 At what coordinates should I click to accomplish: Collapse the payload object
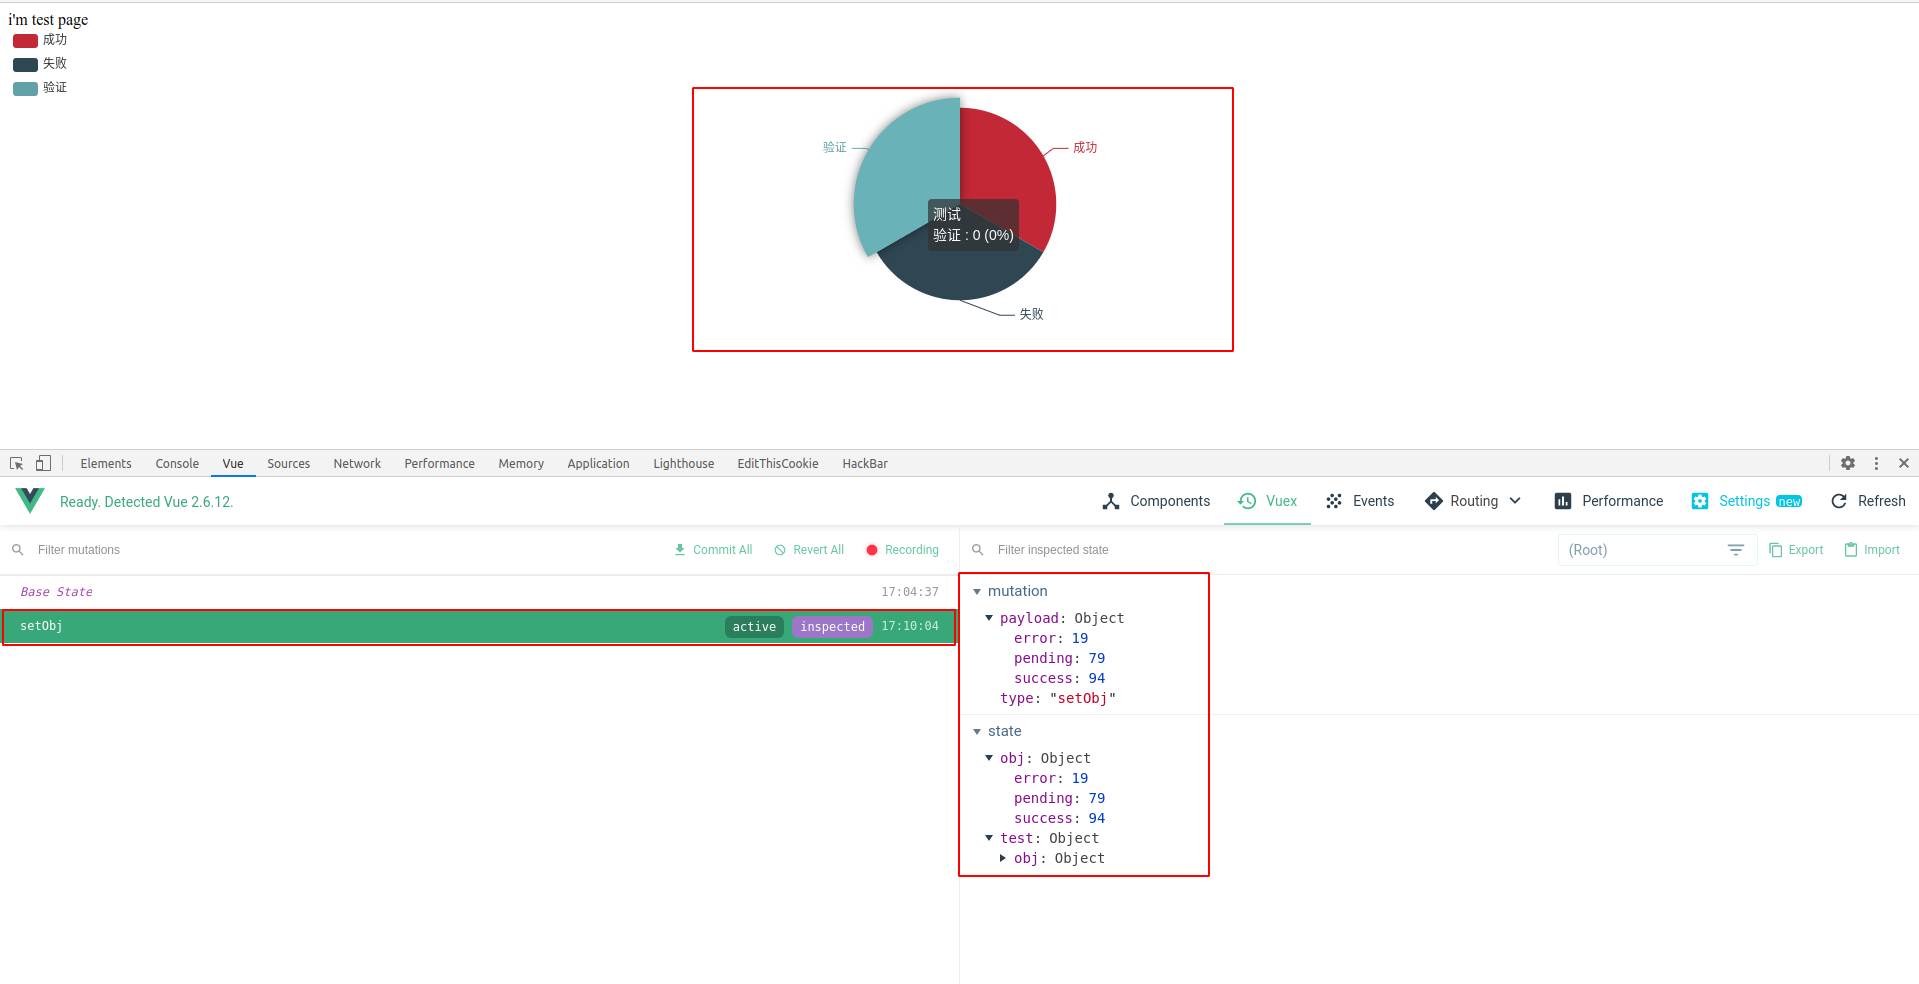coord(989,618)
